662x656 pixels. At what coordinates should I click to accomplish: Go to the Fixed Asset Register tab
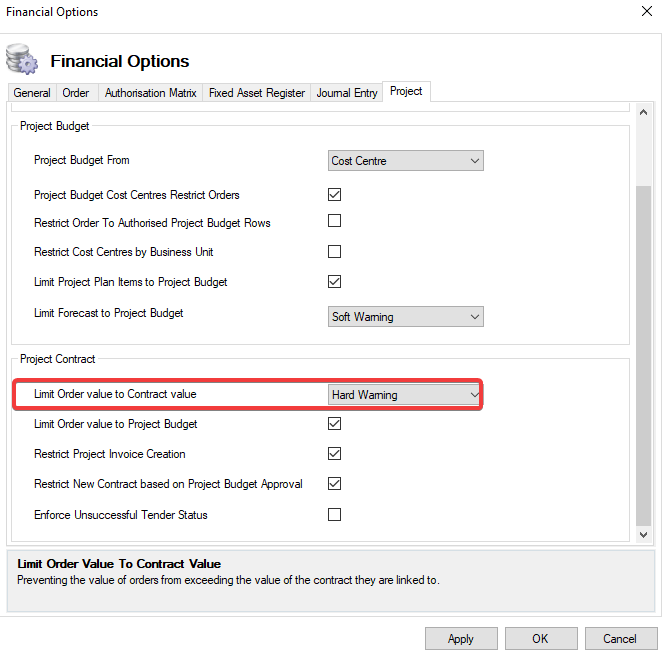256,93
